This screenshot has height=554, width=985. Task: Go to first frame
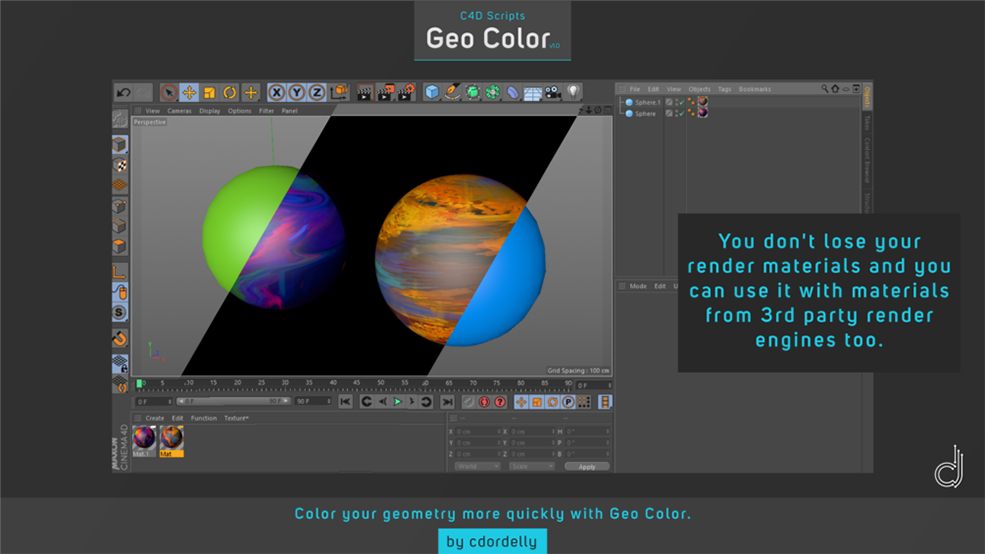(x=345, y=402)
